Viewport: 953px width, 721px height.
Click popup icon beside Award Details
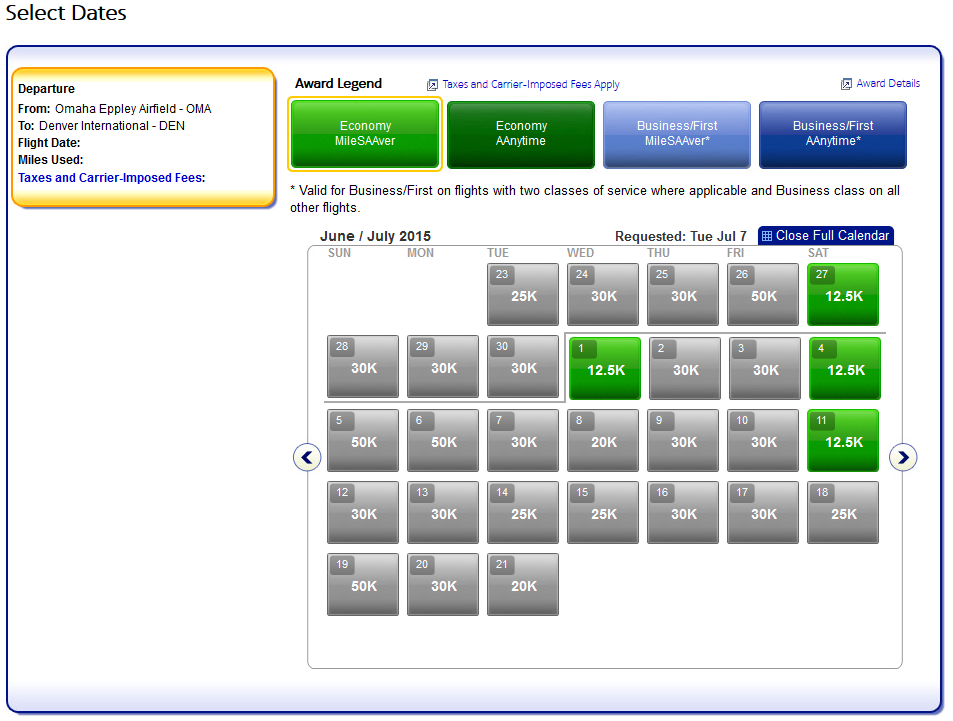click(x=846, y=84)
